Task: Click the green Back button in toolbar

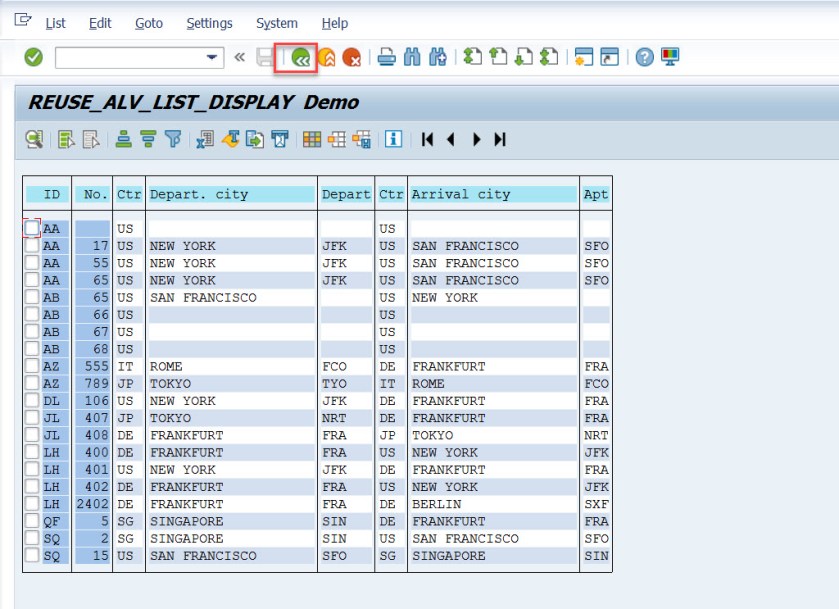Action: pyautogui.click(x=299, y=57)
